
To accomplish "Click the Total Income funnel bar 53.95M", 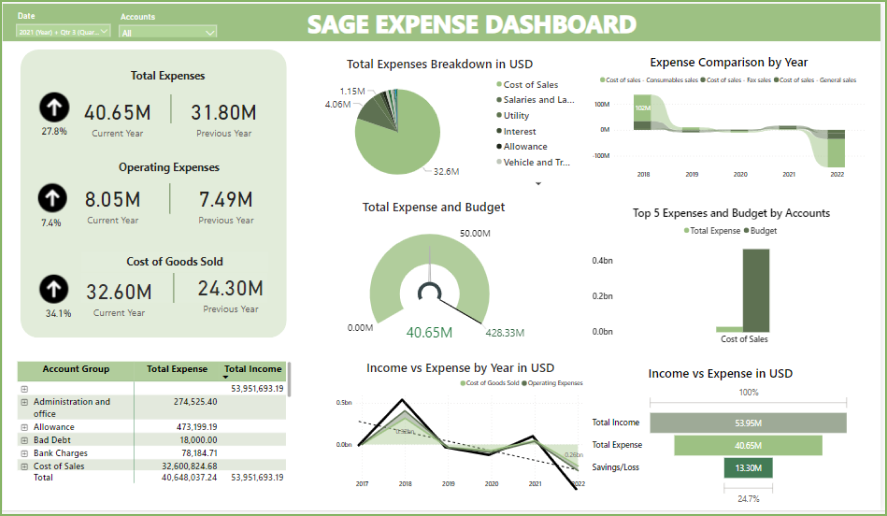I will point(748,423).
